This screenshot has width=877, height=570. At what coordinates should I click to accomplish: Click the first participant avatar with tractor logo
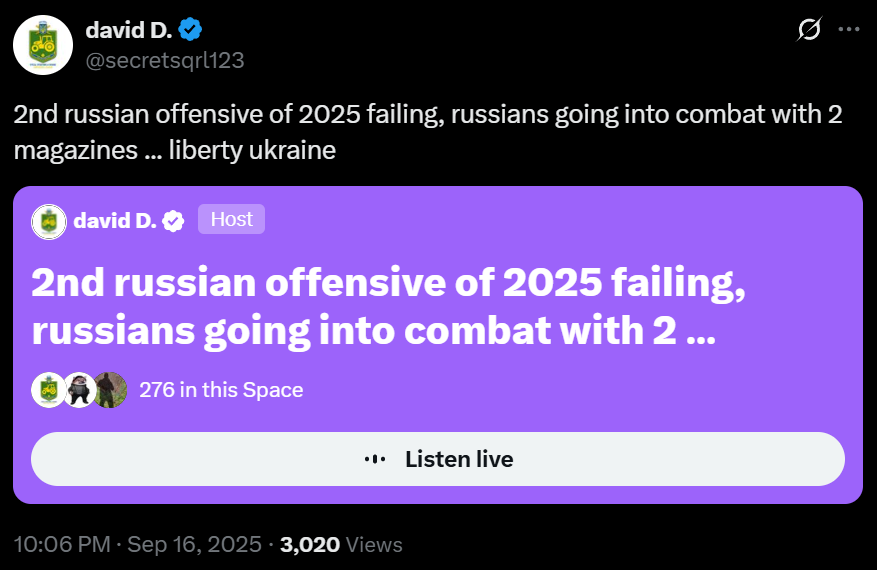[x=49, y=390]
